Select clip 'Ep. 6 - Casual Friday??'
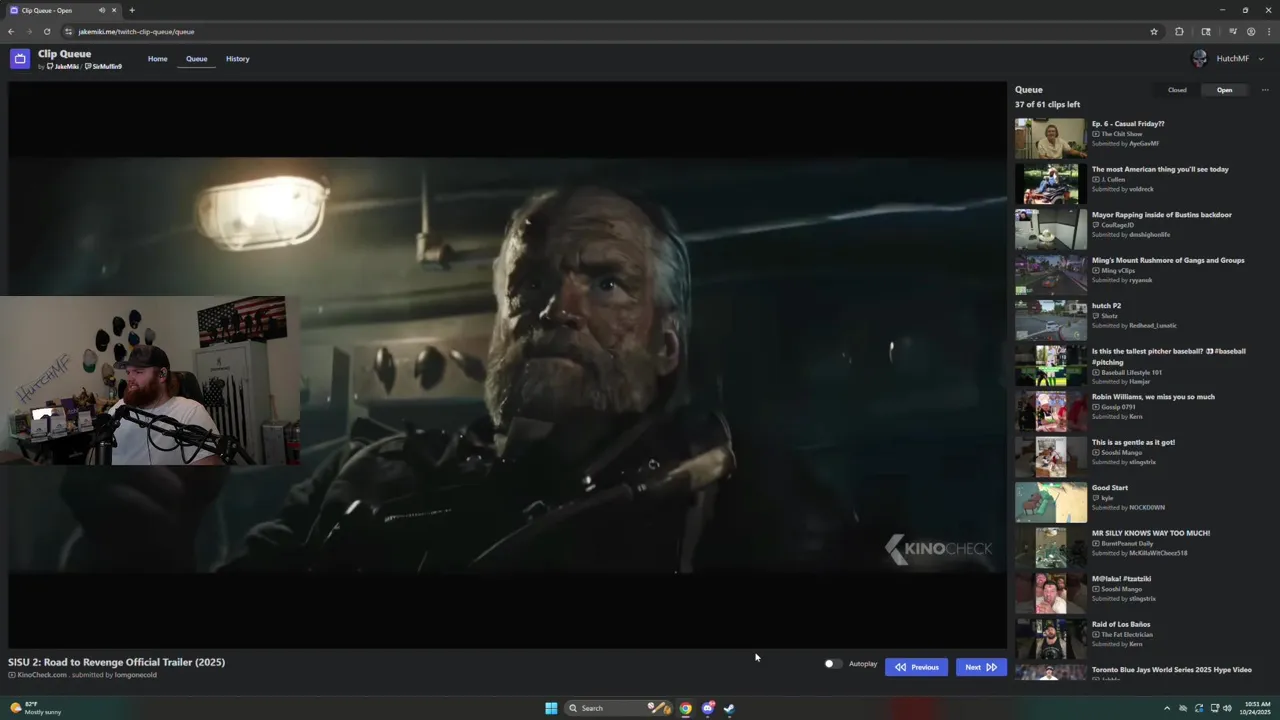Screen dimensions: 1280x720 [1128, 124]
